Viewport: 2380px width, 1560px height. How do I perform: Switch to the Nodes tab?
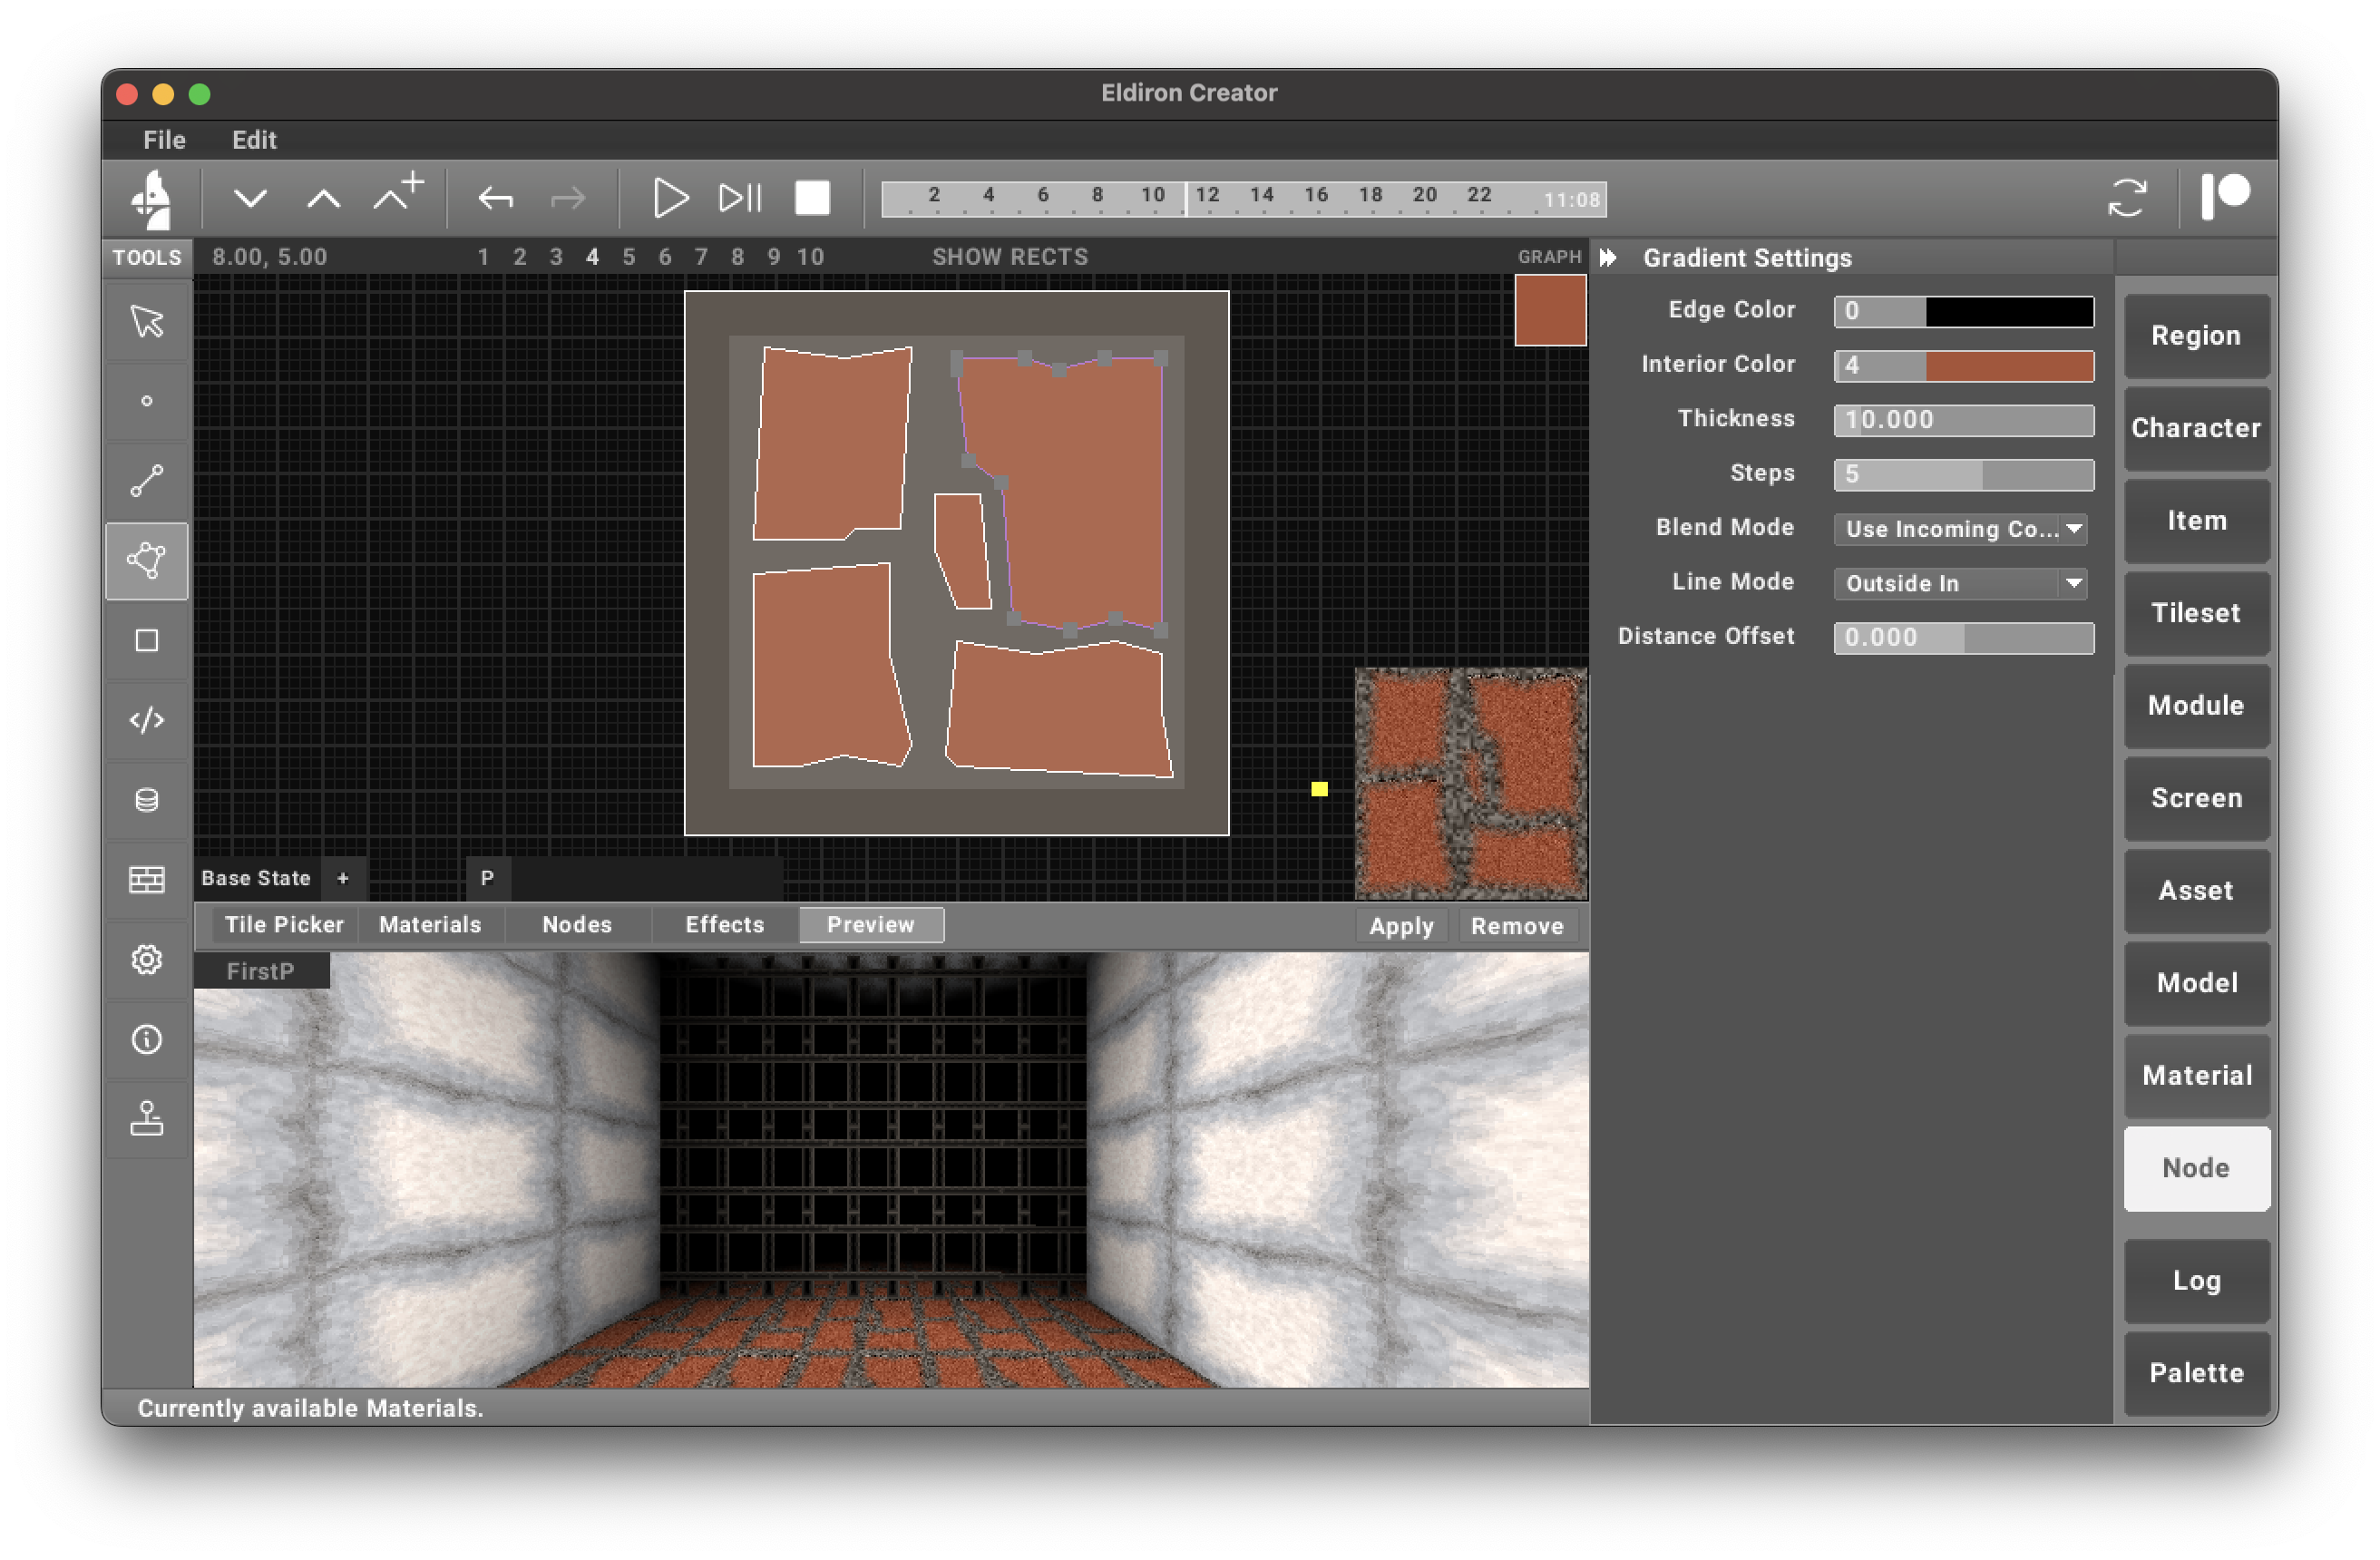tap(577, 925)
